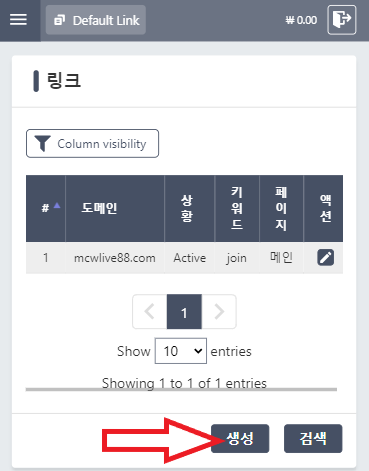Sort by the 상황 column header
Image resolution: width=369 pixels, height=471 pixels.
tap(189, 208)
